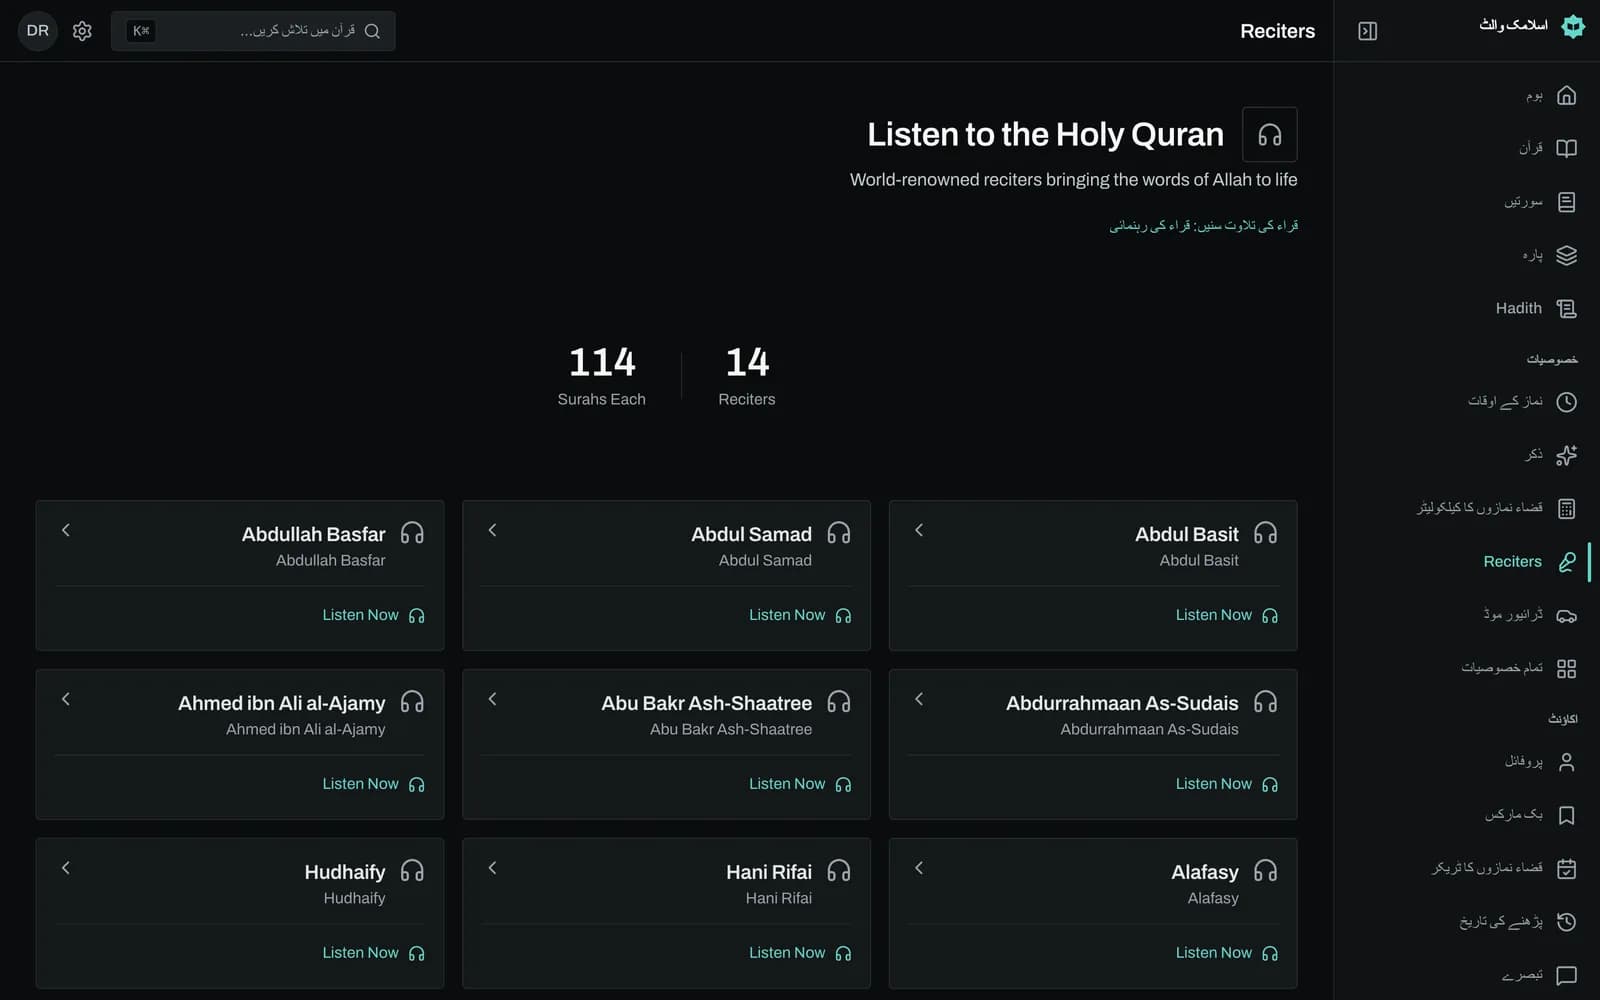Open driver mode car icon

(x=1566, y=615)
